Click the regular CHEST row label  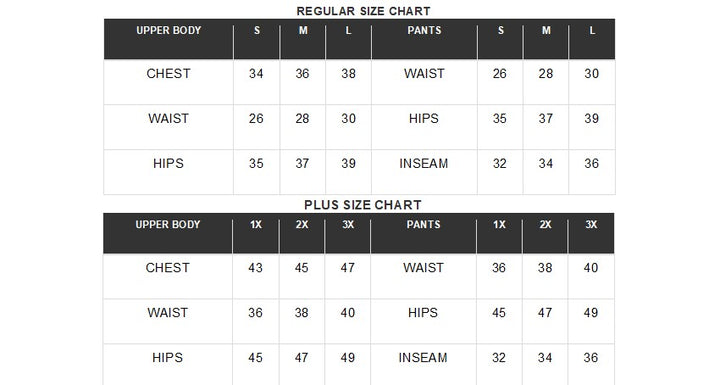168,74
